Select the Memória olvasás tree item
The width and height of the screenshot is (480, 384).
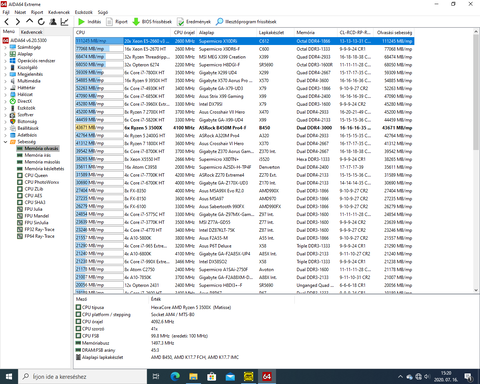(x=38, y=148)
